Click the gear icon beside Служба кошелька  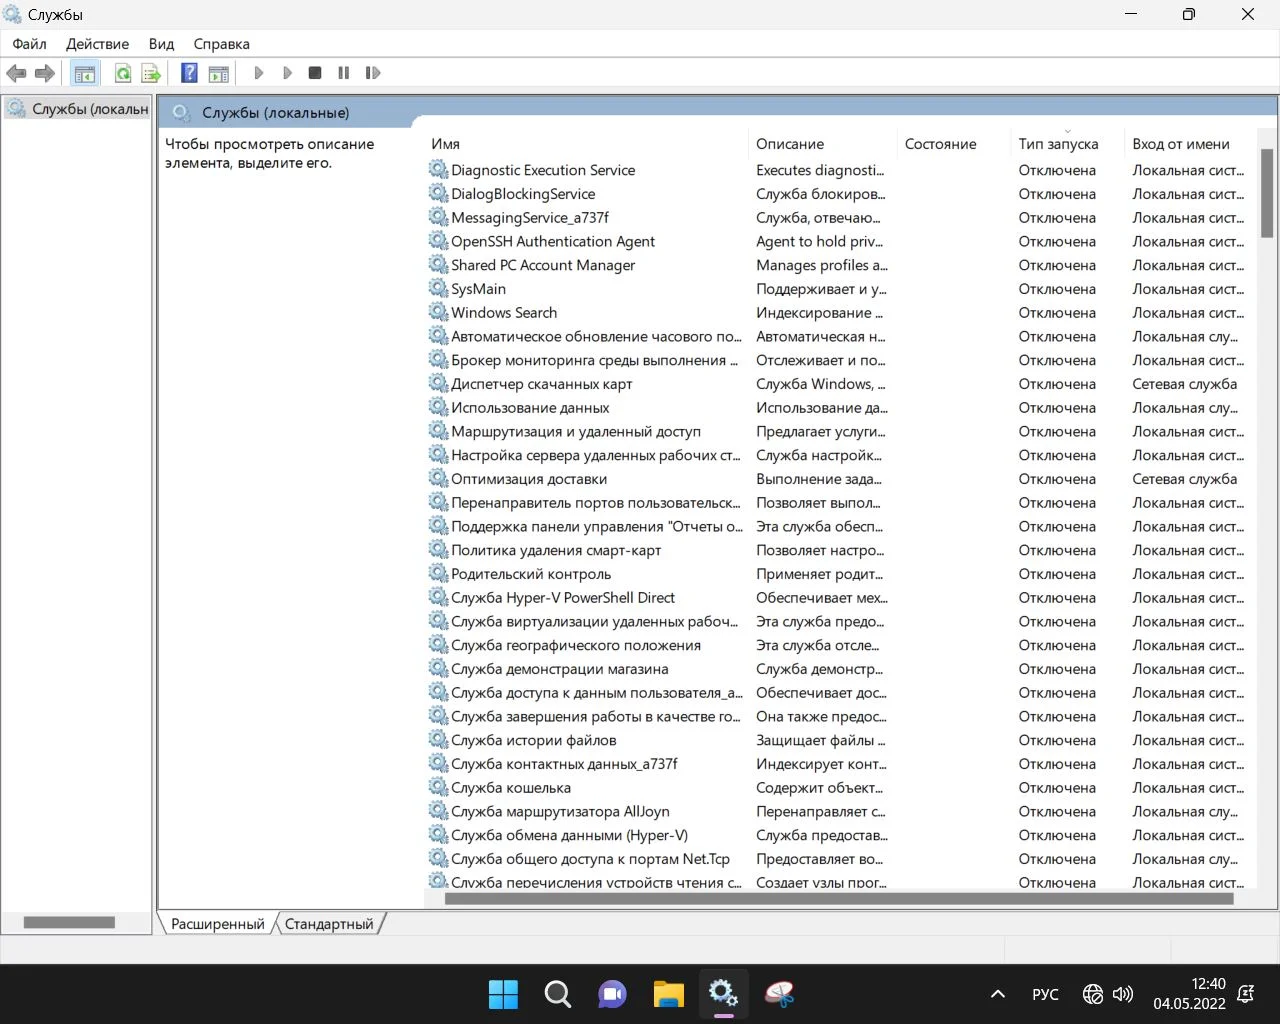pos(438,787)
